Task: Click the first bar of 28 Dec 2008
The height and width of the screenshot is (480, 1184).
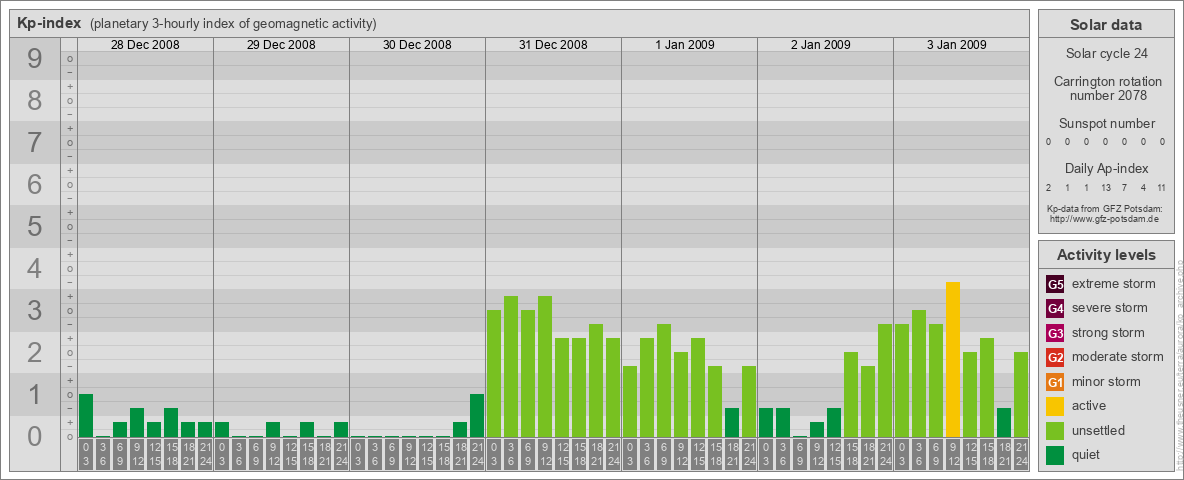Action: 86,415
